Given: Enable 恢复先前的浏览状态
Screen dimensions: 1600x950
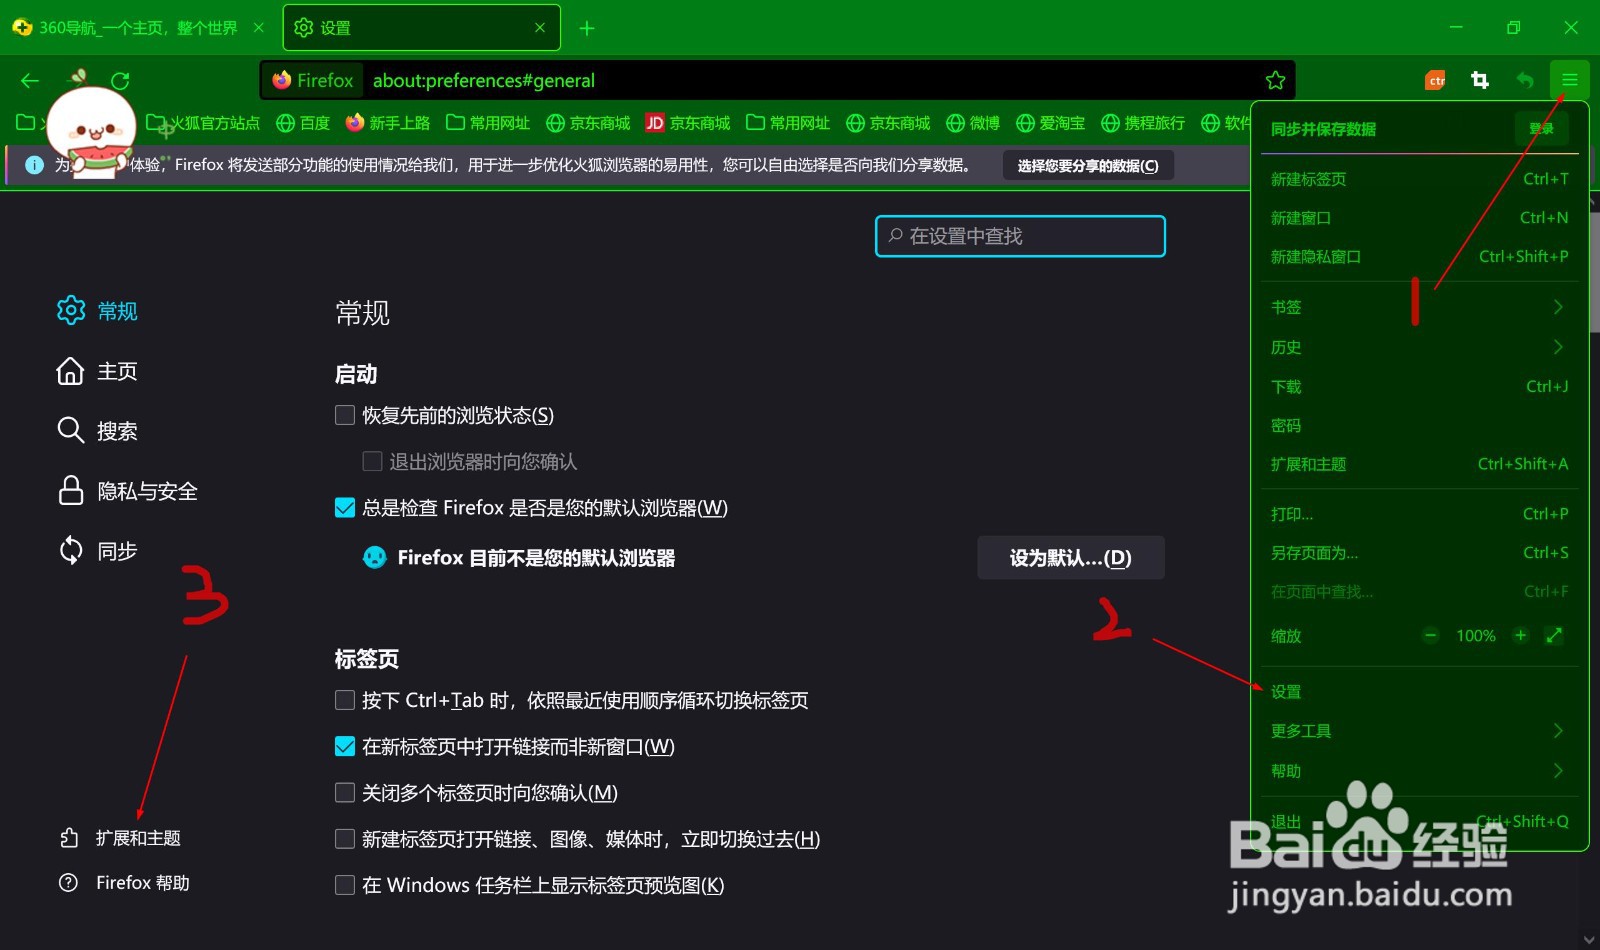Looking at the screenshot, I should (x=344, y=415).
